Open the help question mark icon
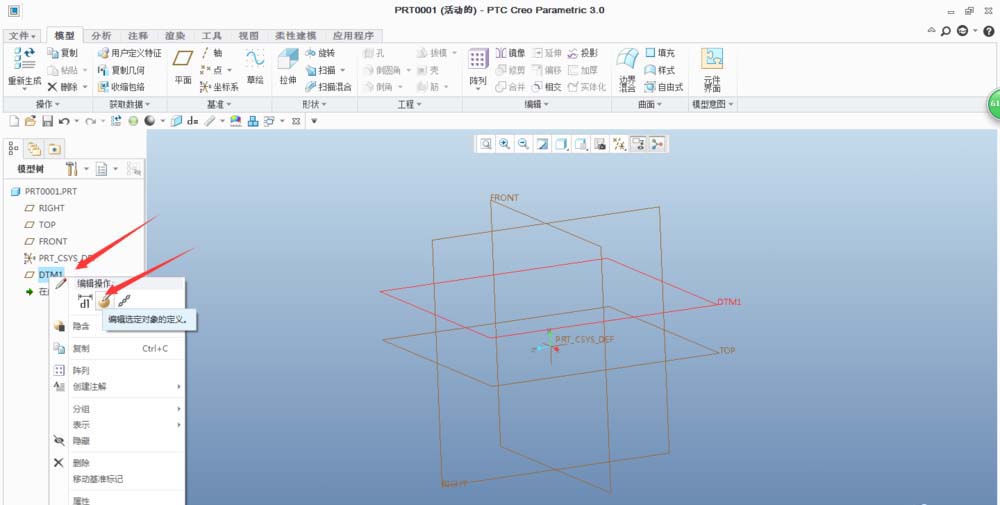 [989, 31]
